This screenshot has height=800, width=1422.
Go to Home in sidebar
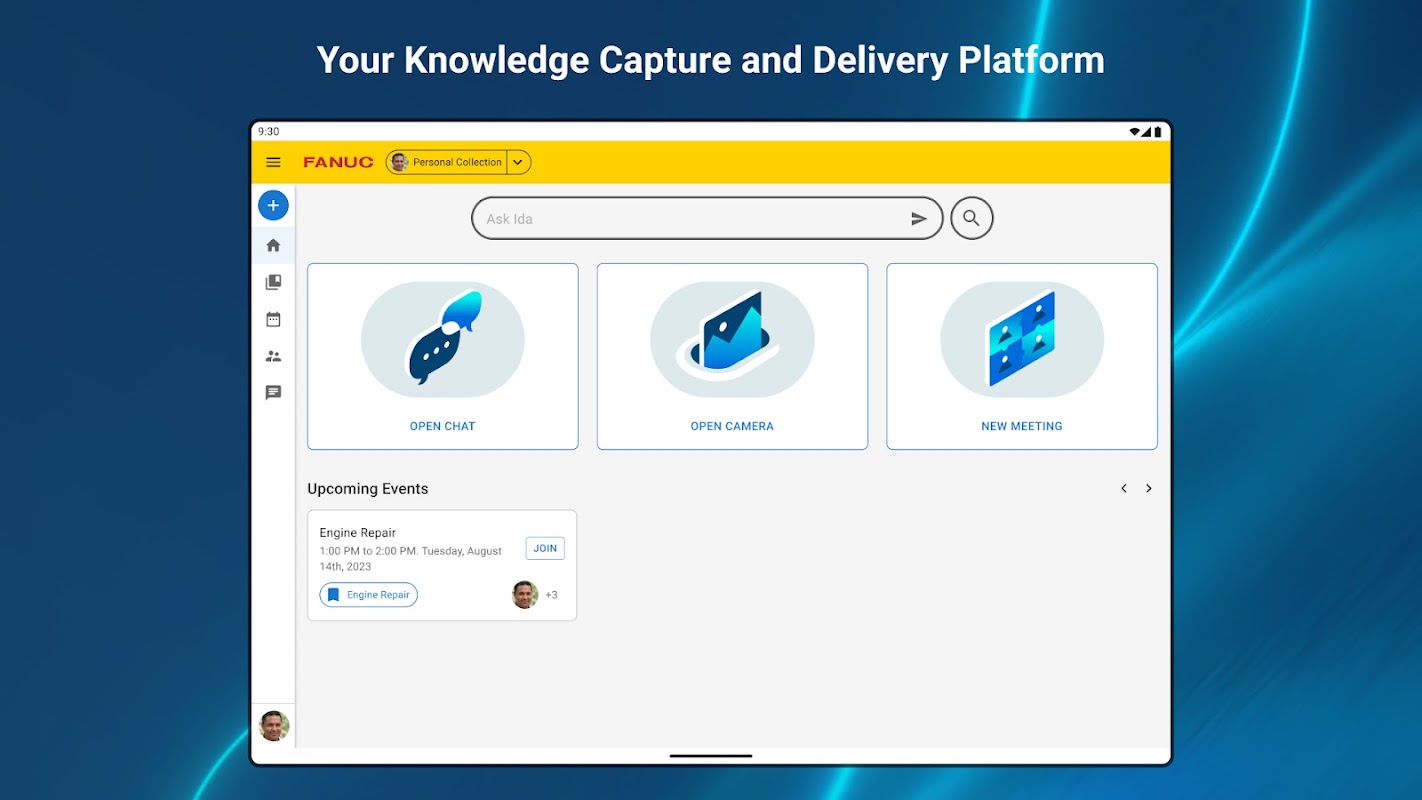point(273,245)
